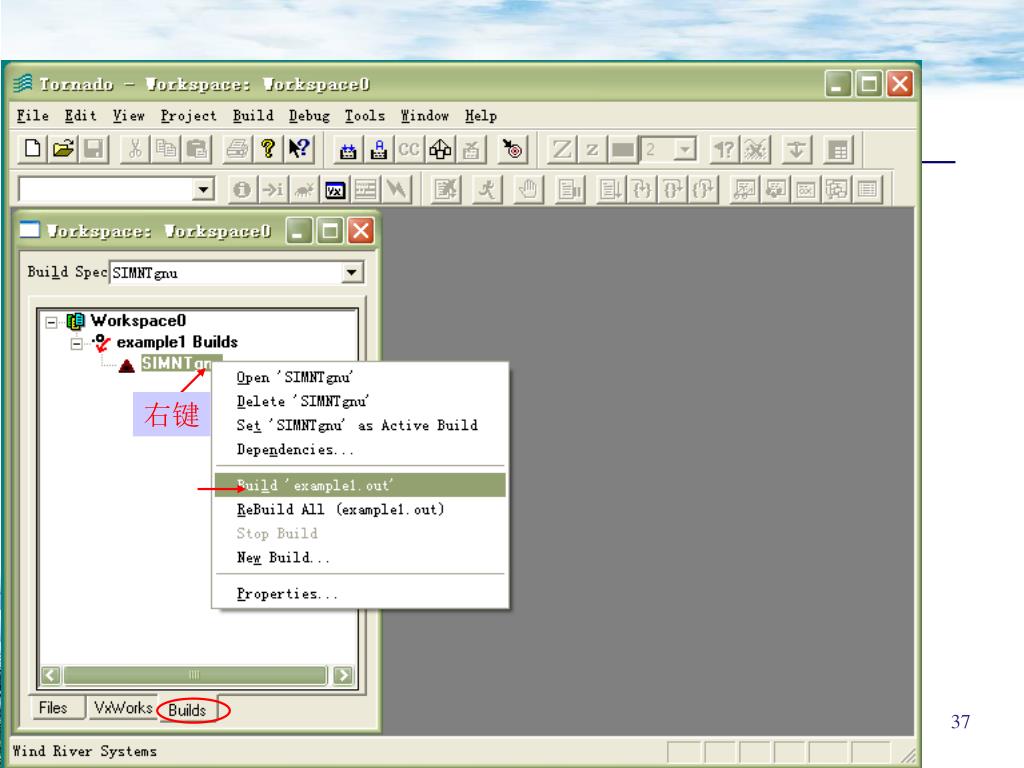Click the small z toolbar icon

click(x=592, y=150)
